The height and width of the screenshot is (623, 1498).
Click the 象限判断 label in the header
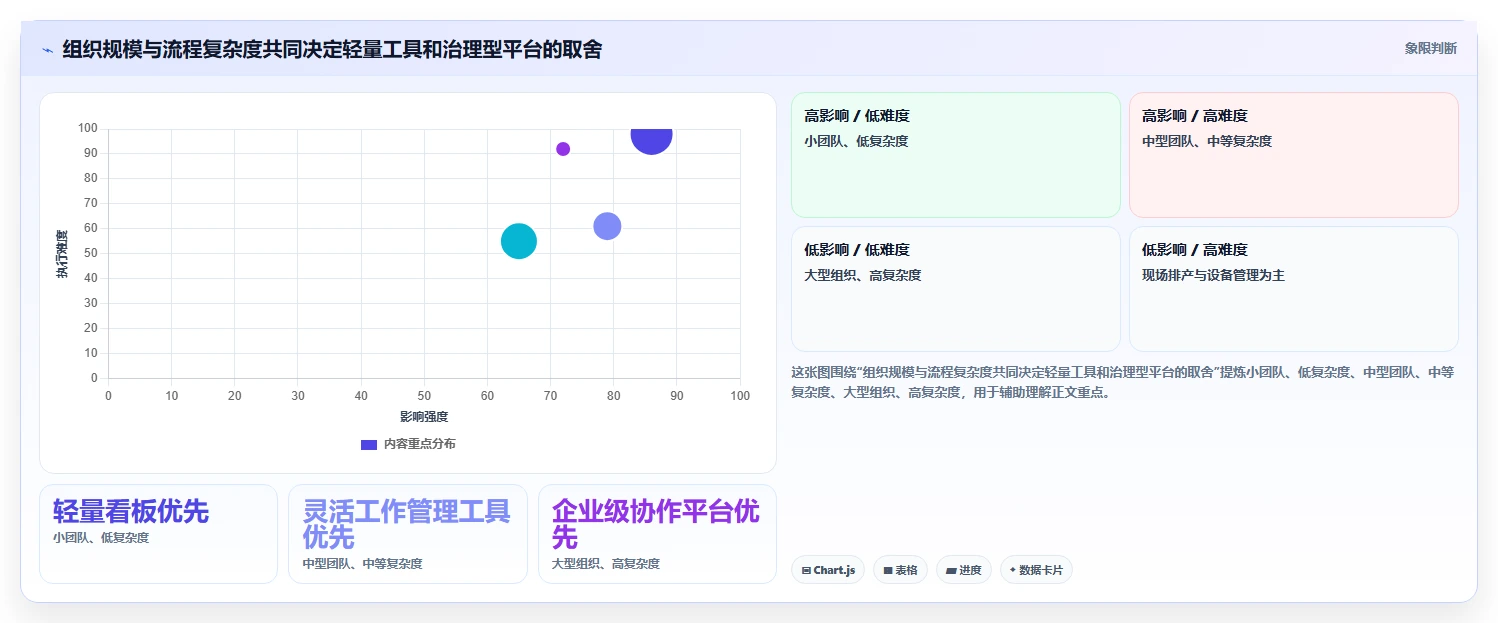coord(1430,48)
